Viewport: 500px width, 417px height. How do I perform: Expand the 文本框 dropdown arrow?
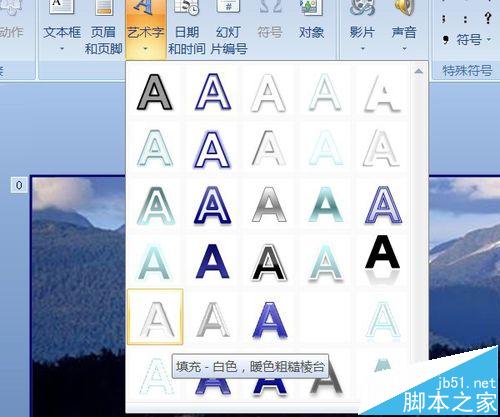click(x=62, y=49)
